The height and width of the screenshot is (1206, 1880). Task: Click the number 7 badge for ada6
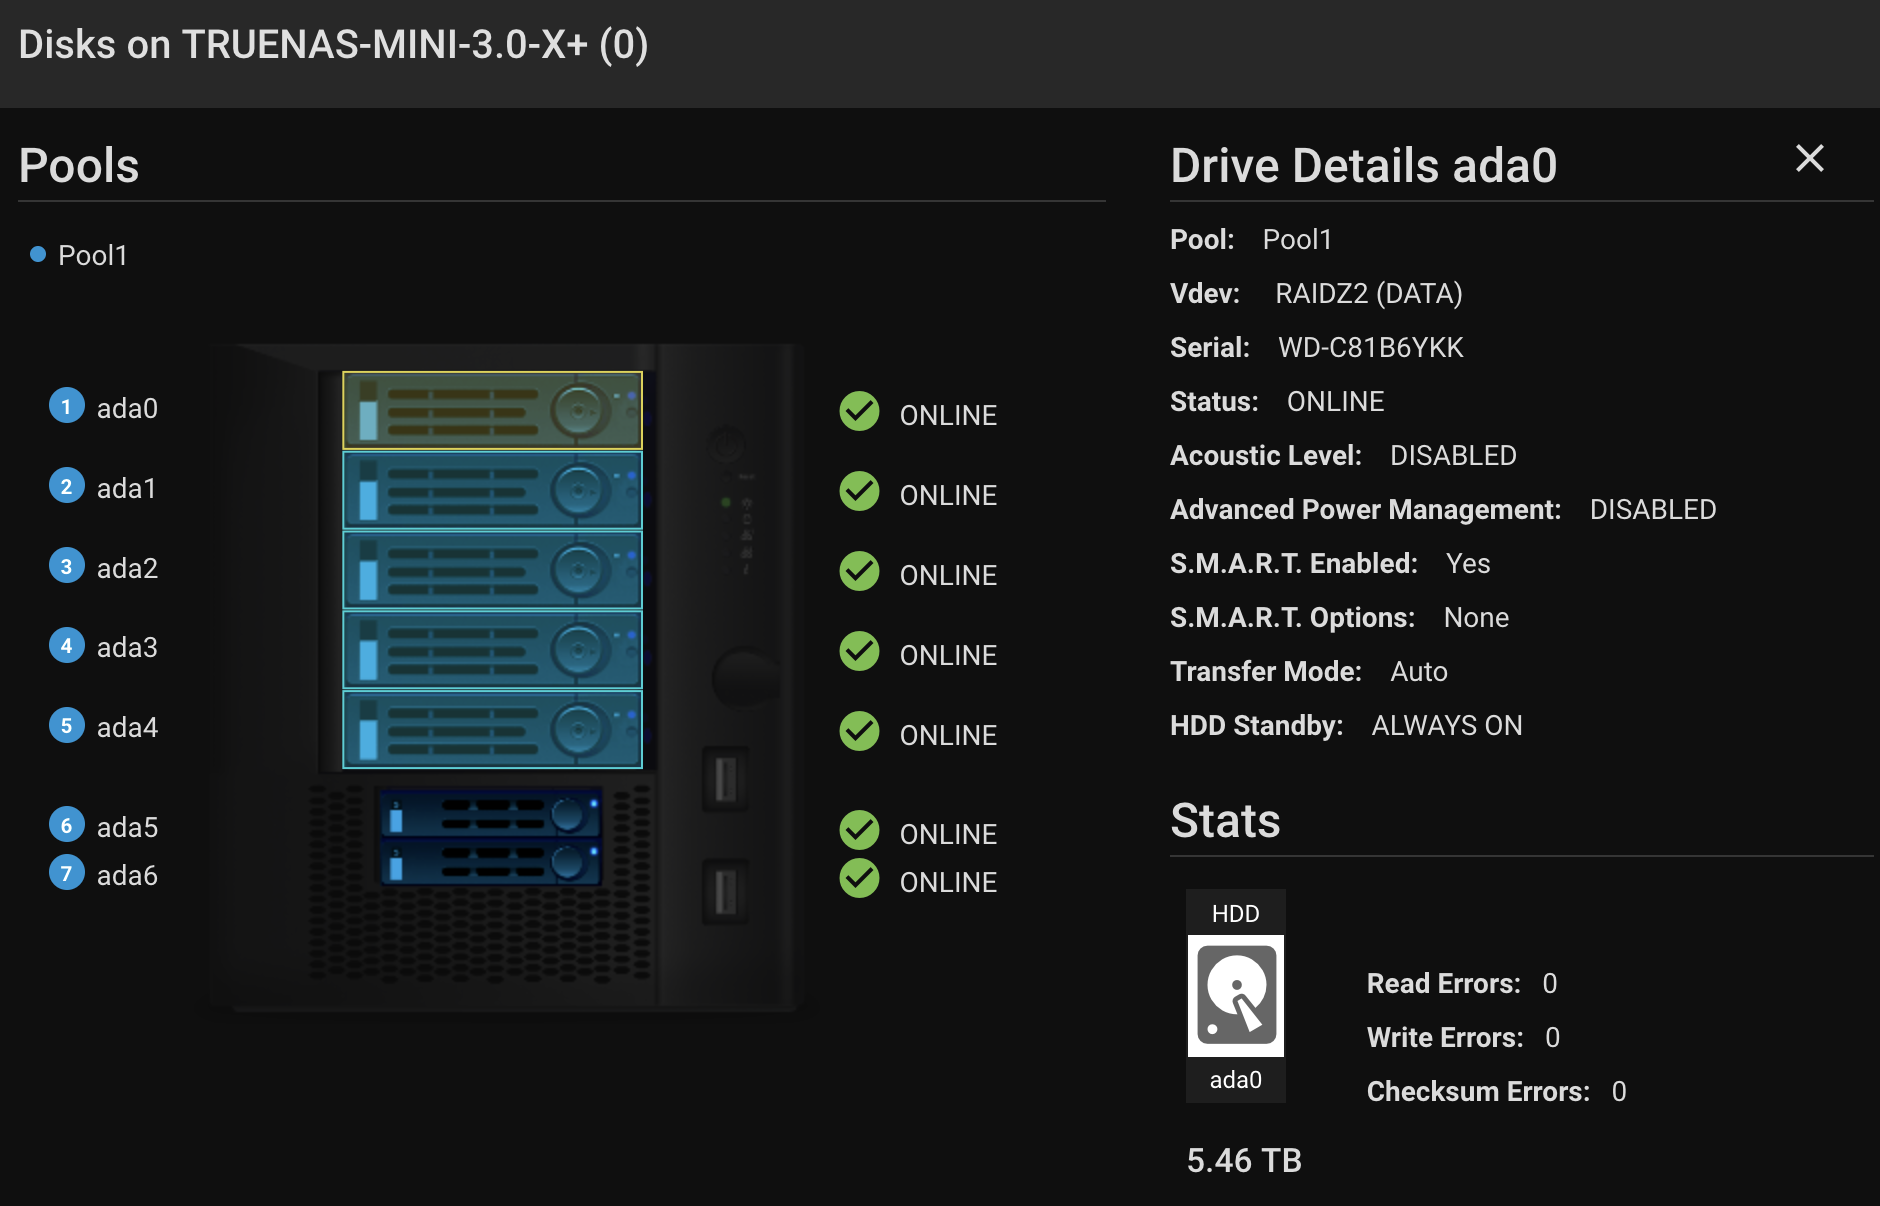[x=66, y=873]
